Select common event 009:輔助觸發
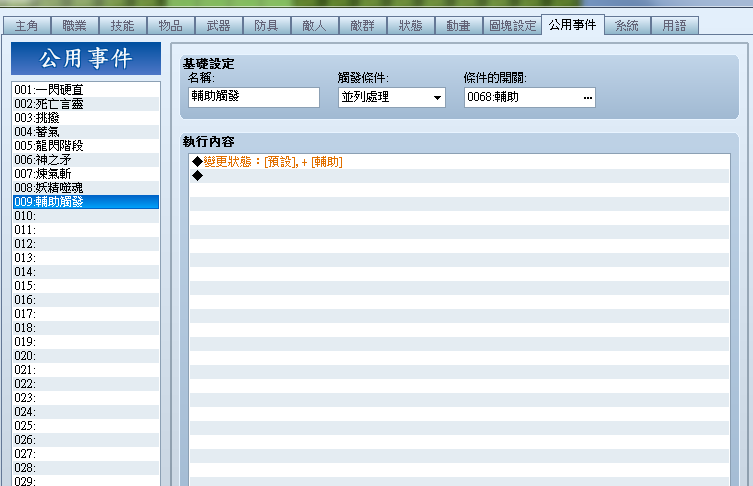The width and height of the screenshot is (753, 486). 86,202
